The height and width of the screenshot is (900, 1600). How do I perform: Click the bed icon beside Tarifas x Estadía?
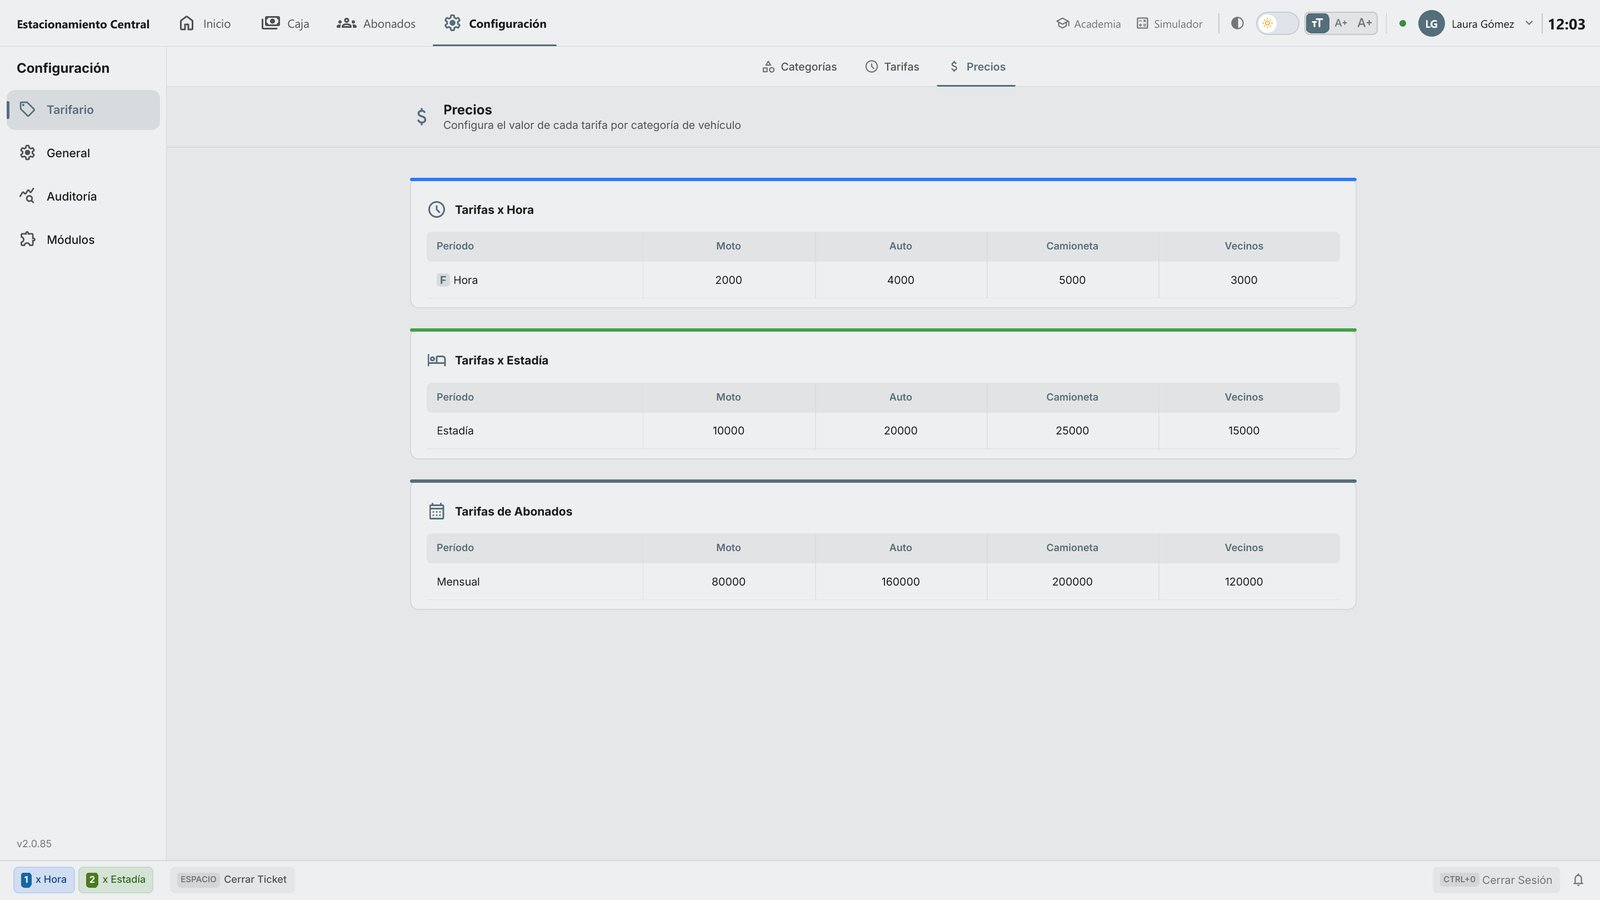[437, 360]
